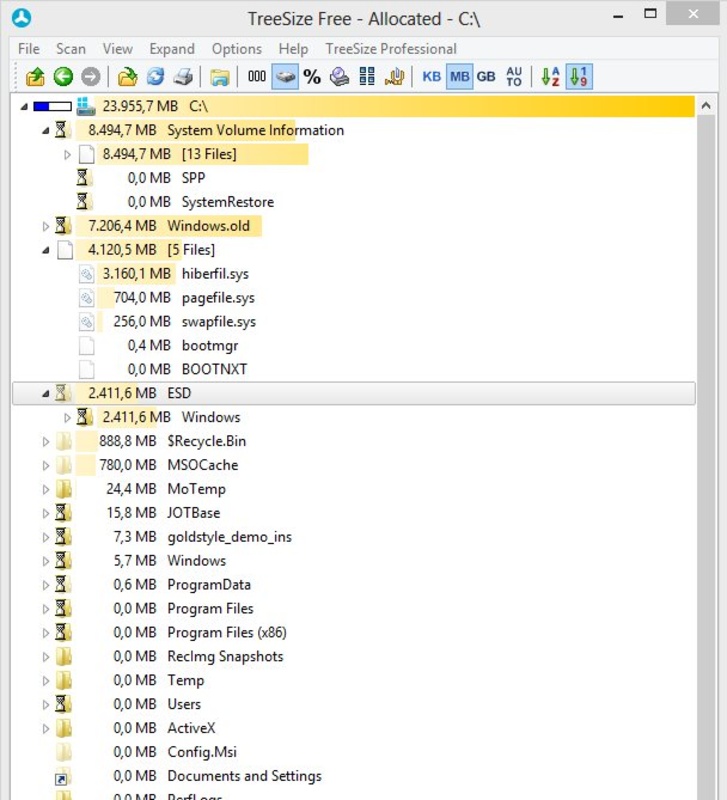Collapse the [5 Files] group
Viewport: 727px width, 800px height.
pyautogui.click(x=45, y=250)
